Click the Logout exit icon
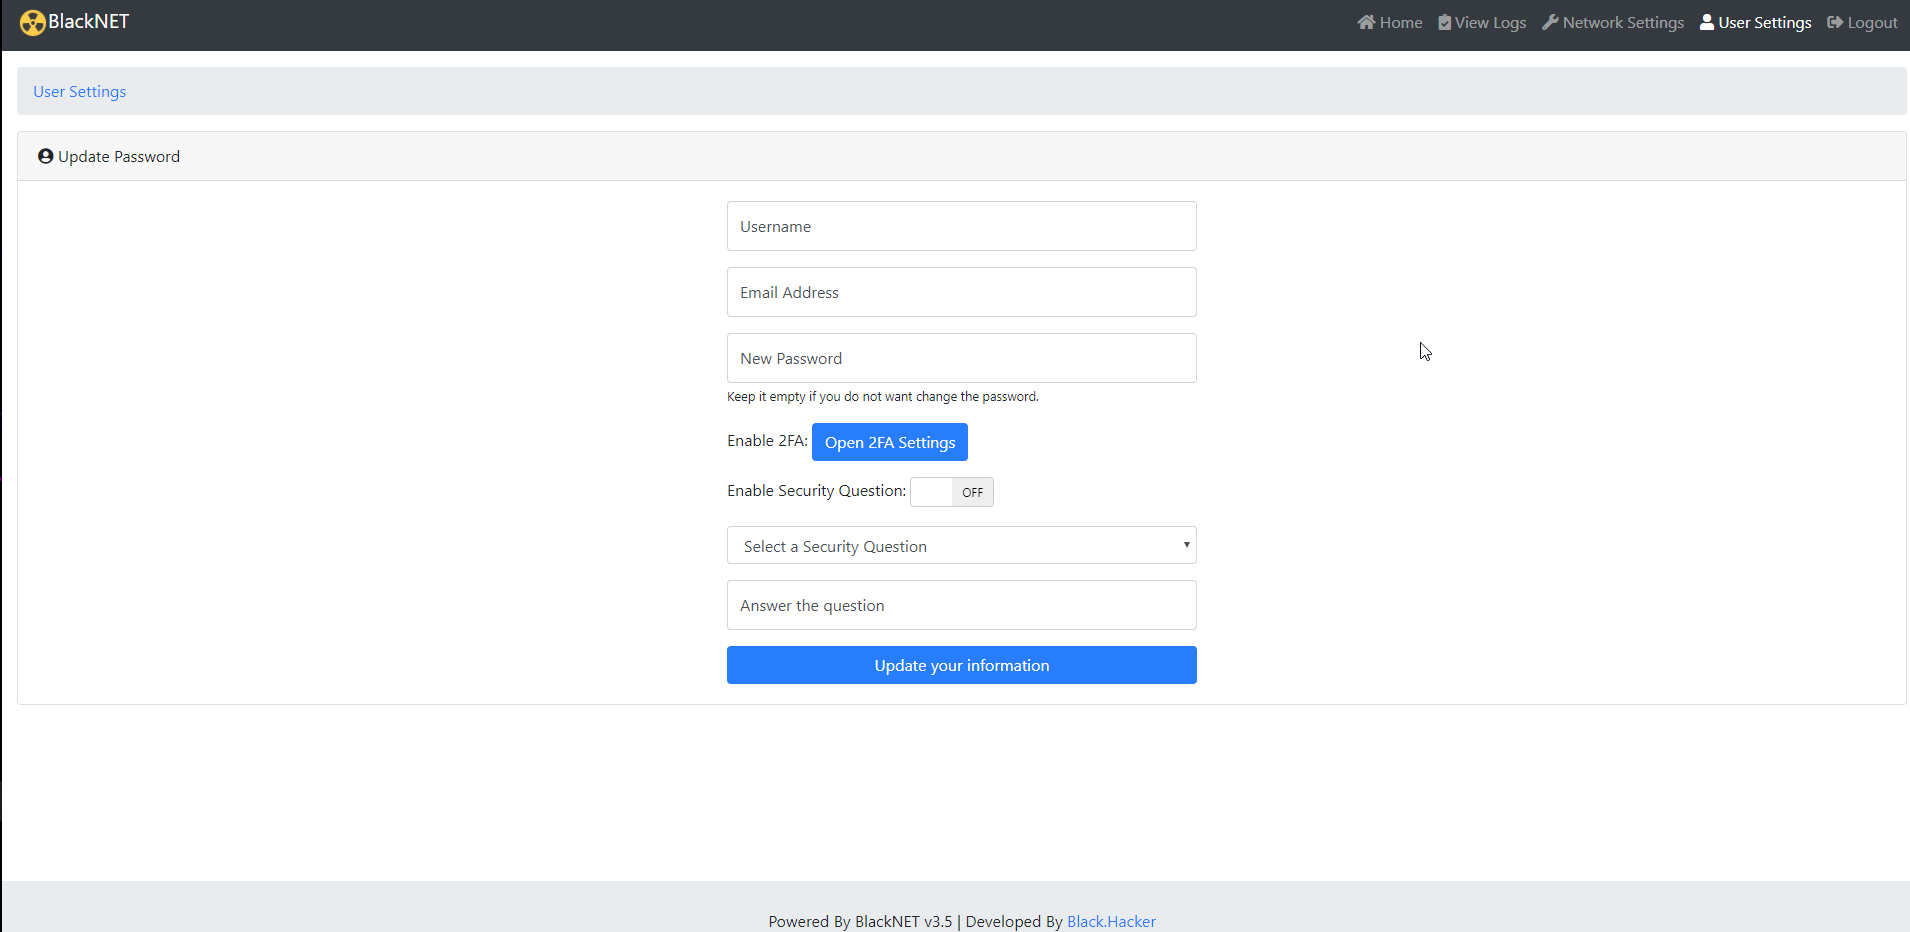This screenshot has height=932, width=1910. (1835, 22)
